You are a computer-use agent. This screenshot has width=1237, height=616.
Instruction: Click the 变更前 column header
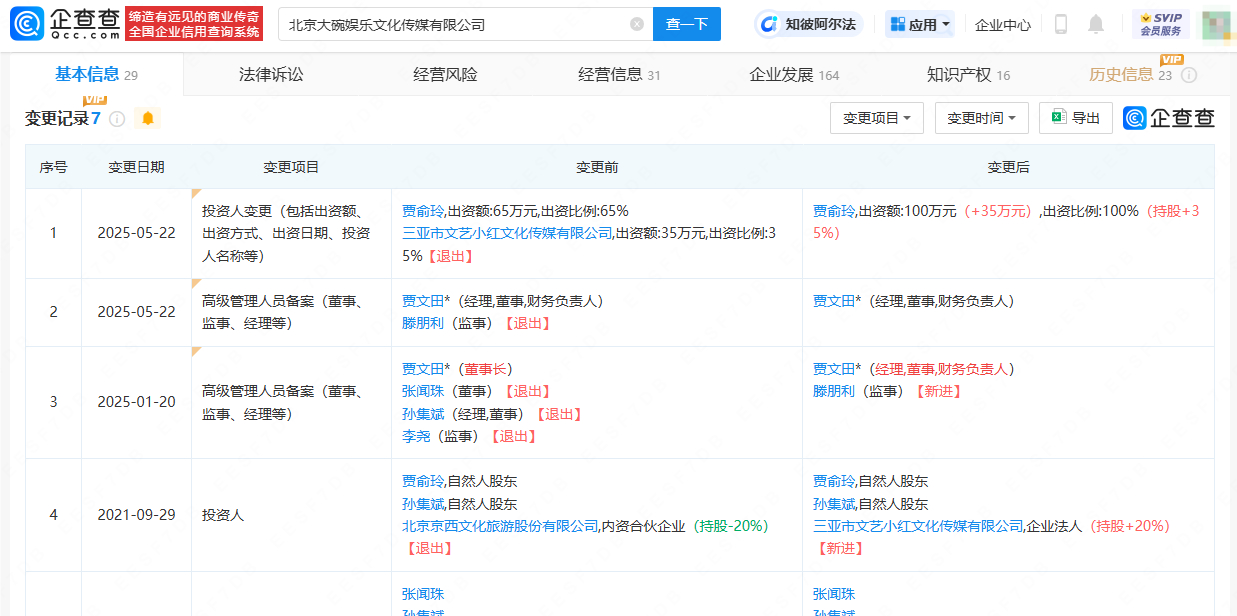click(597, 167)
